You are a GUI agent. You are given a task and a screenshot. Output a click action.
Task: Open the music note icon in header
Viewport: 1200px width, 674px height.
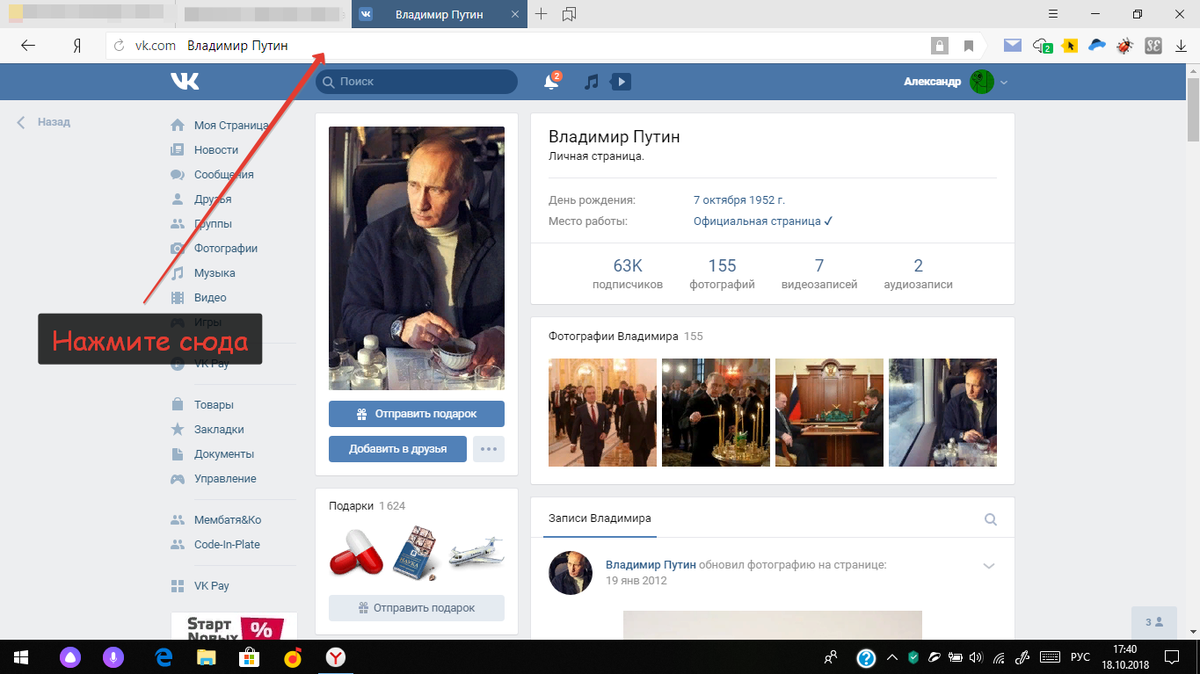tap(591, 82)
